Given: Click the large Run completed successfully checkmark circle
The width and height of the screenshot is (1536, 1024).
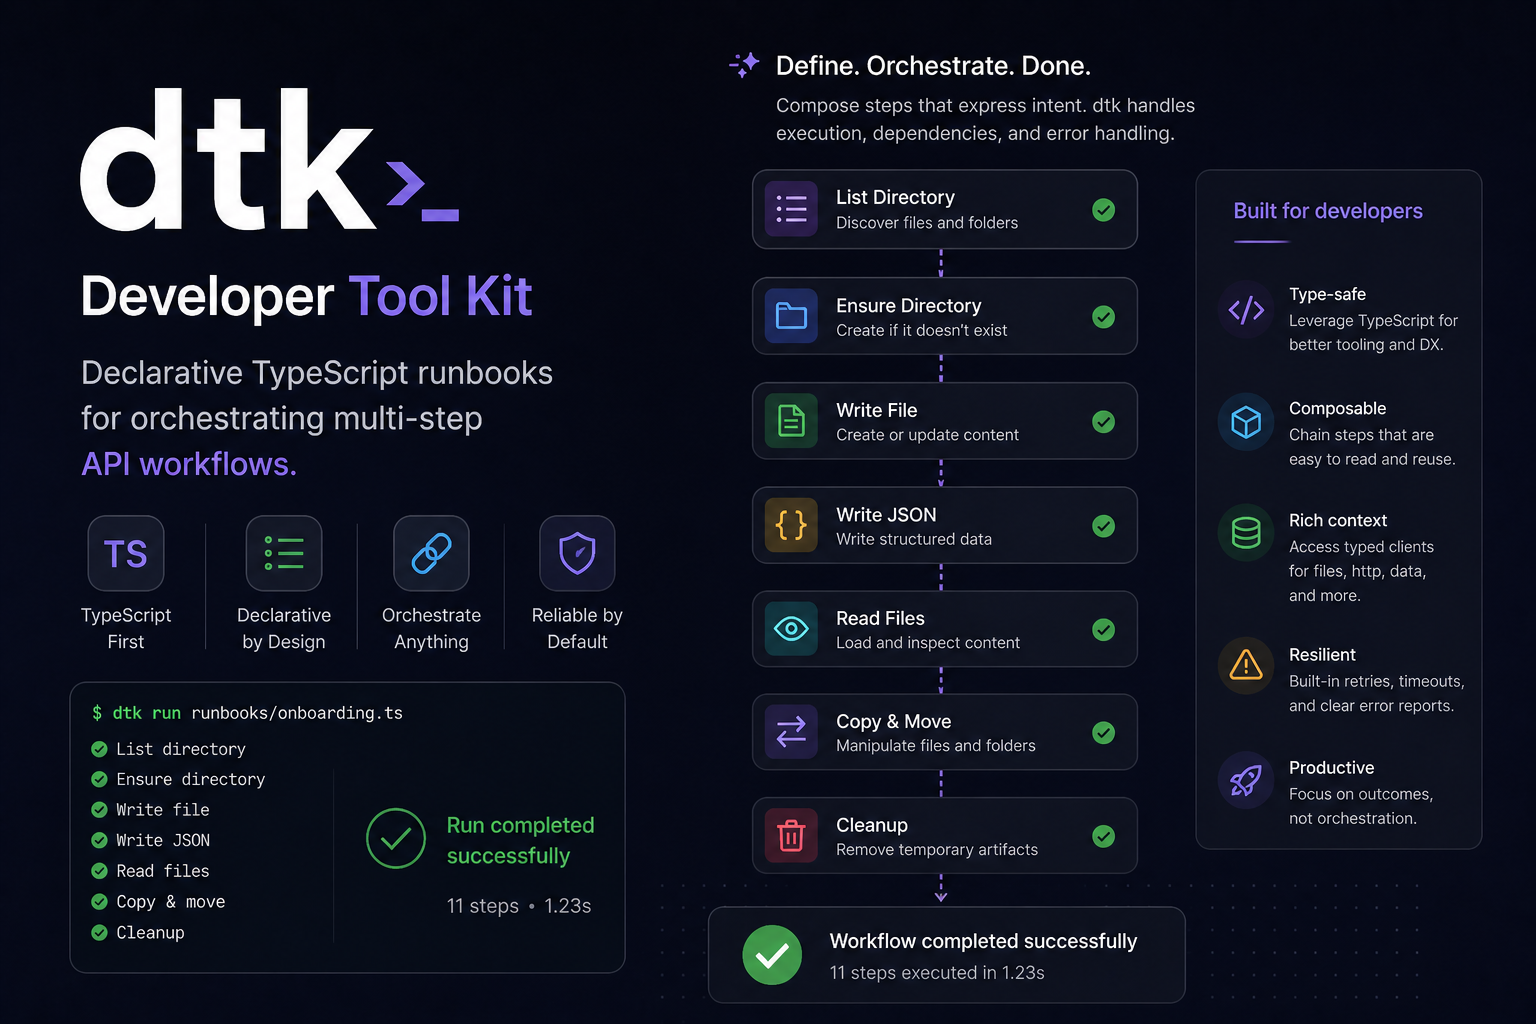Looking at the screenshot, I should pyautogui.click(x=396, y=838).
